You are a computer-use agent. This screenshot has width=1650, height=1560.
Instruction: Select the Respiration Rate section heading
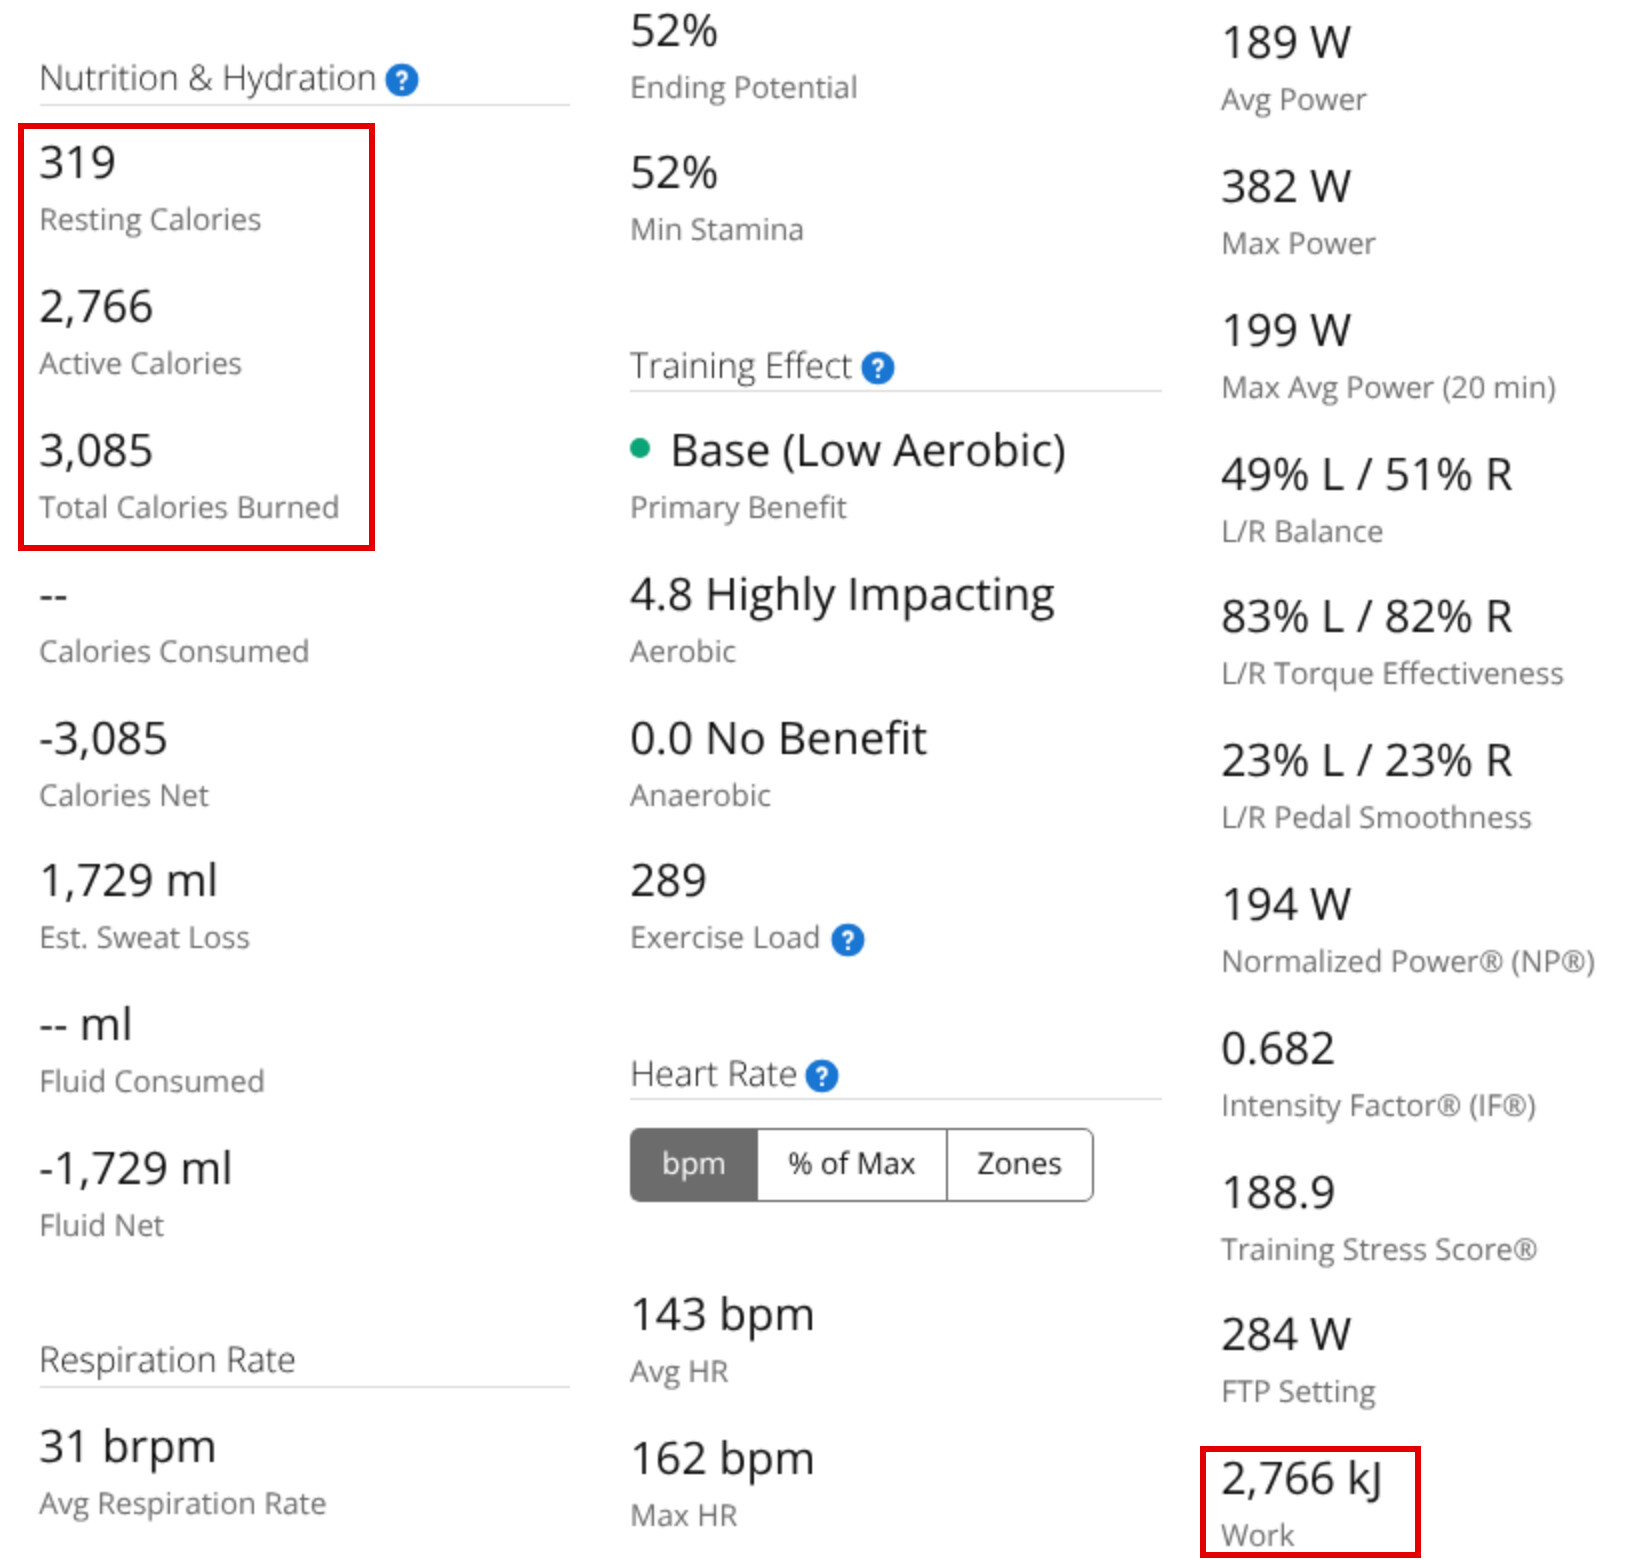(167, 1360)
